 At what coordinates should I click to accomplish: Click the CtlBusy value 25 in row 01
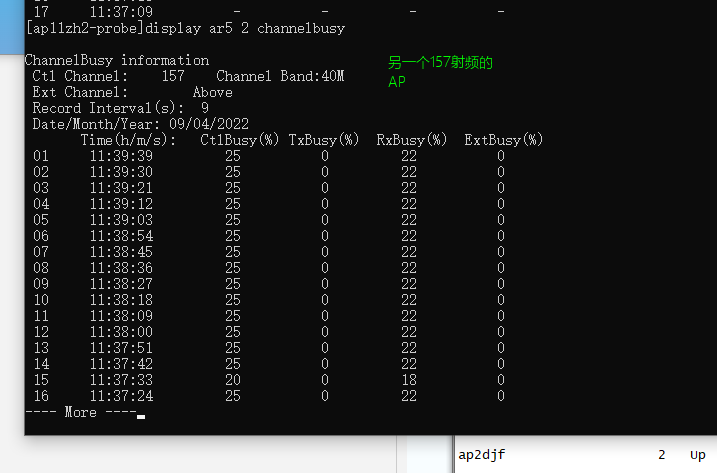[x=233, y=156]
